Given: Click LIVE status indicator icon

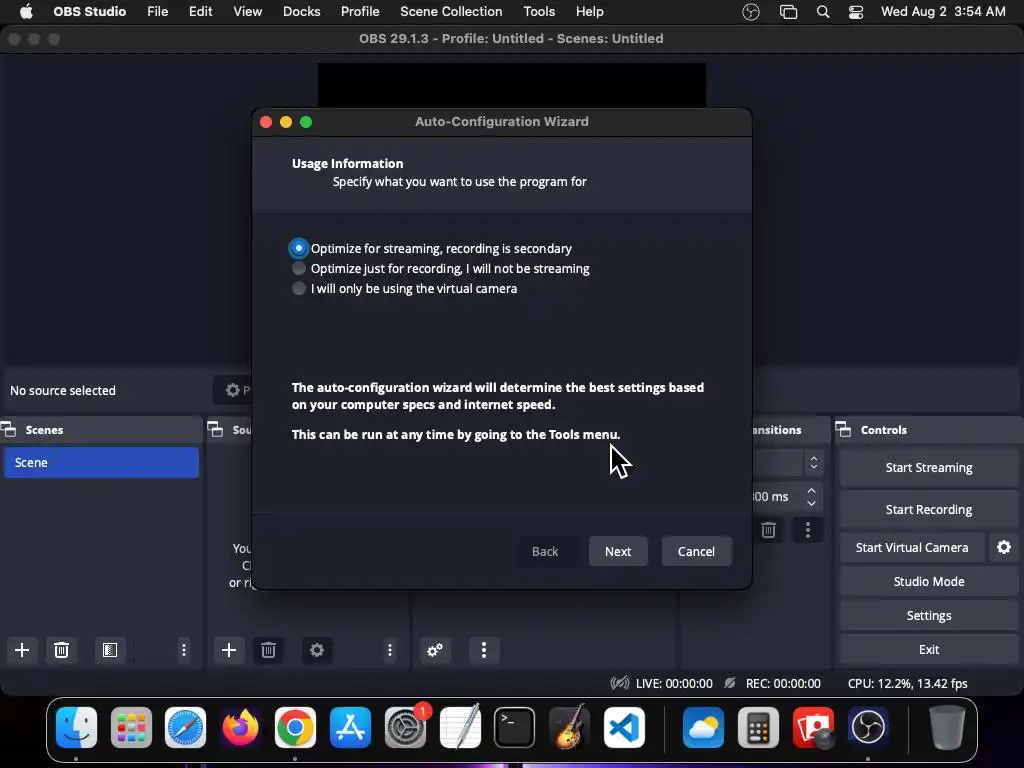Looking at the screenshot, I should (x=620, y=683).
